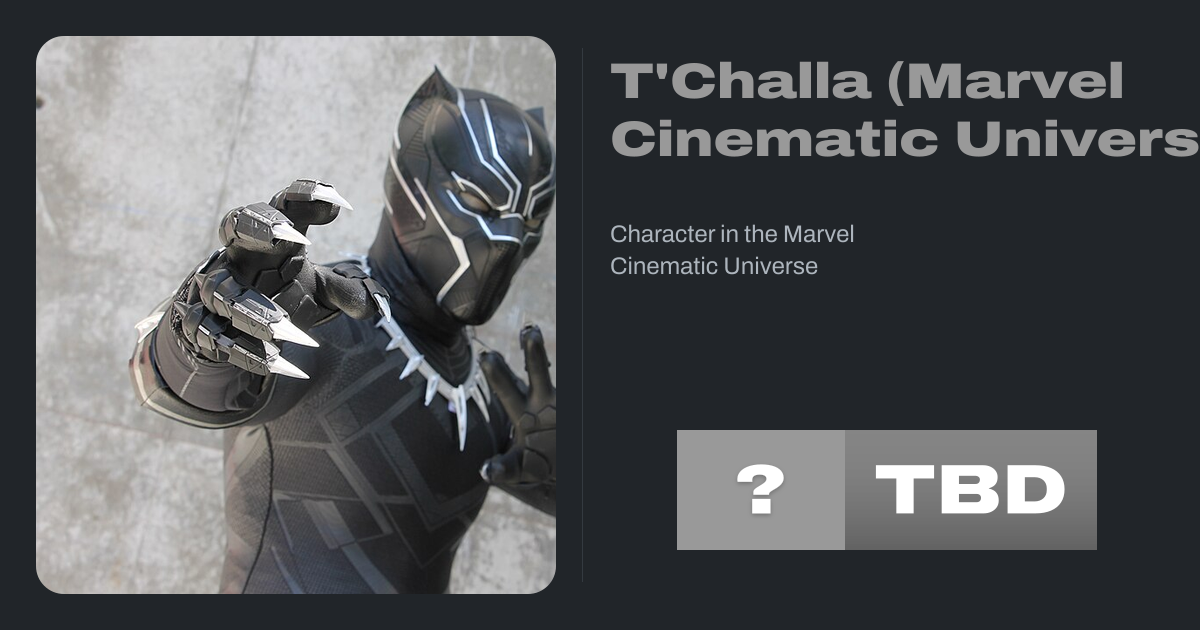This screenshot has height=630, width=1200.
Task: Click the open raised hand in the photo
Action: (525, 420)
